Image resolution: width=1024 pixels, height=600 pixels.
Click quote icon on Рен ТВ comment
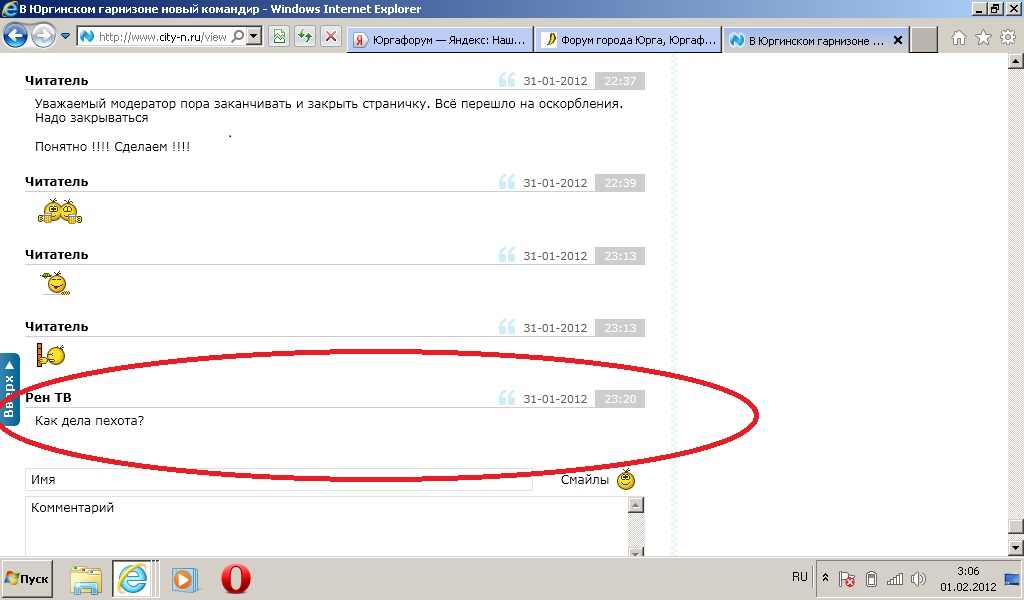pyautogui.click(x=507, y=399)
